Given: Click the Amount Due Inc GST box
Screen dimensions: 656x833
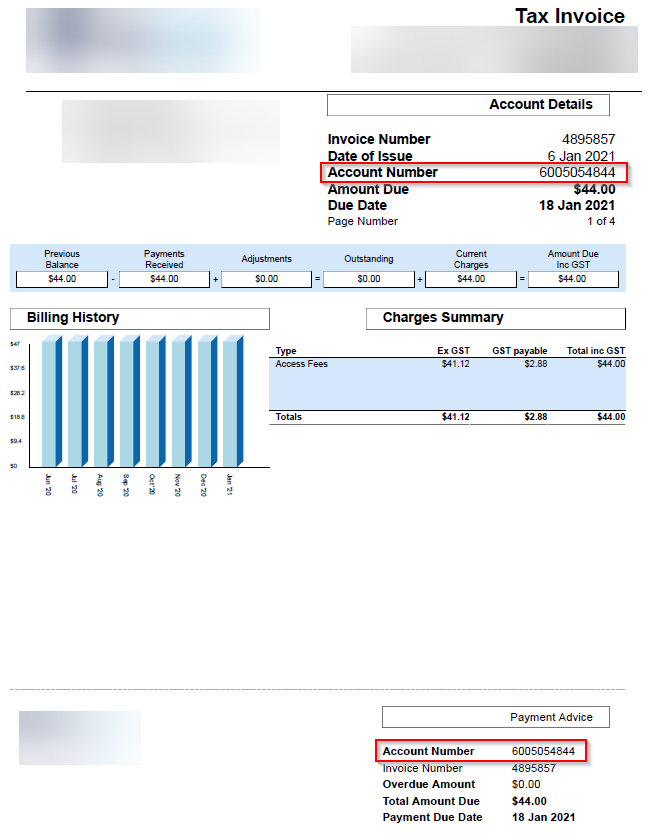Looking at the screenshot, I should click(x=572, y=279).
